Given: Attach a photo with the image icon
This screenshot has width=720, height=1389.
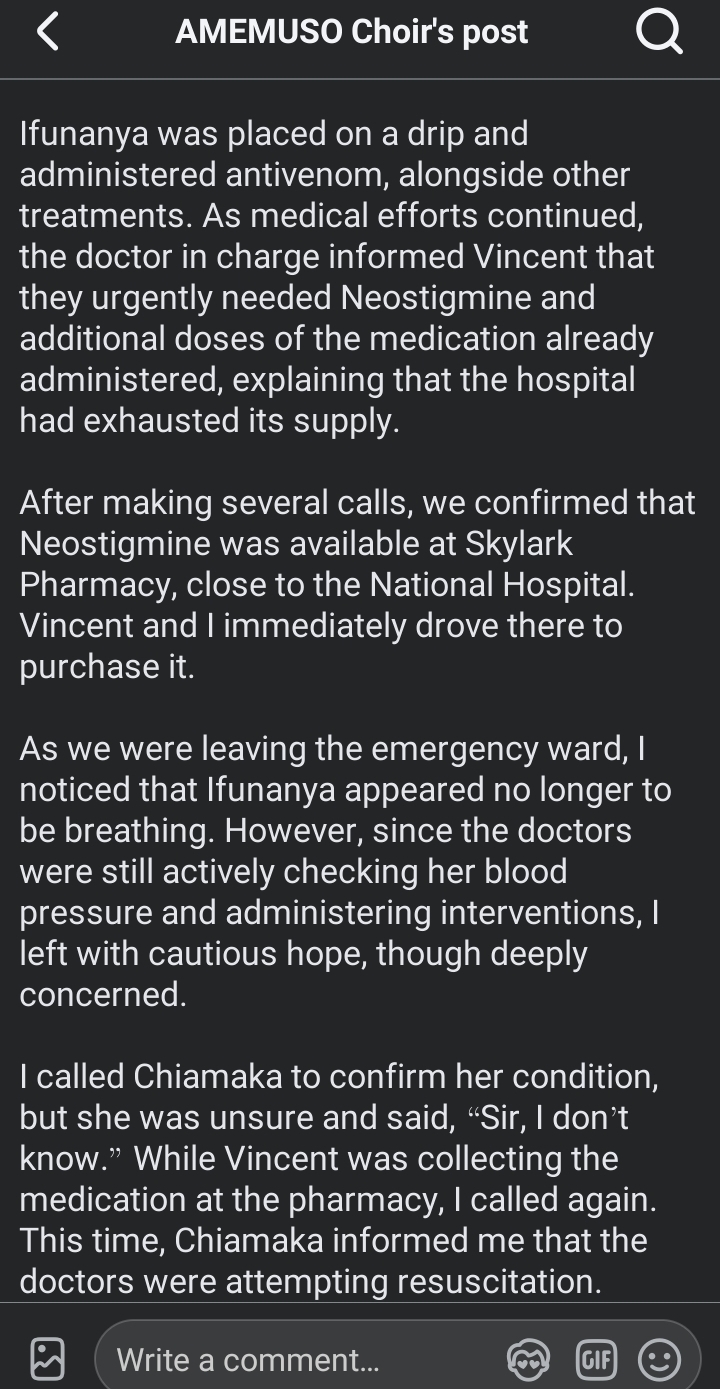Looking at the screenshot, I should click(x=47, y=1359).
